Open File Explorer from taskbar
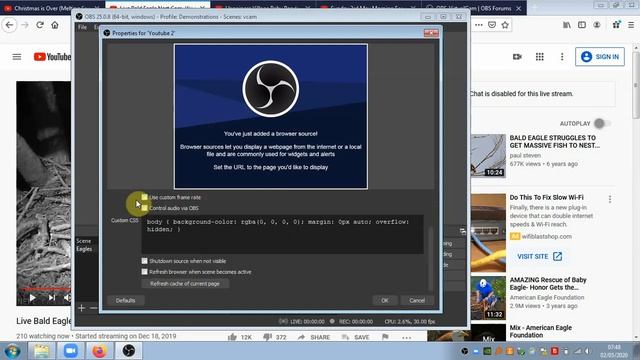This screenshot has height=360, width=640. 41,351
